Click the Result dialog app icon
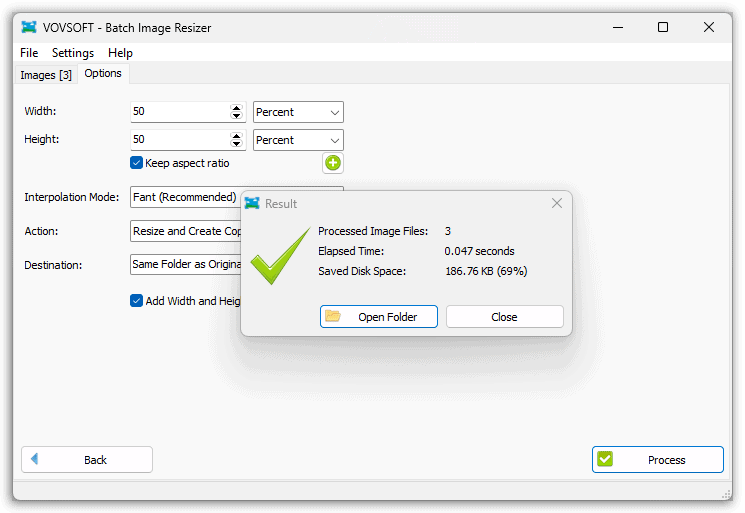Viewport: 745px width, 513px height. point(252,203)
